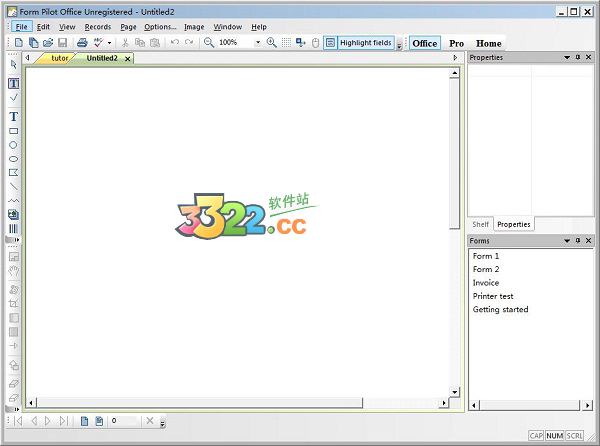
Task: Select the Office edition button
Action: 425,43
